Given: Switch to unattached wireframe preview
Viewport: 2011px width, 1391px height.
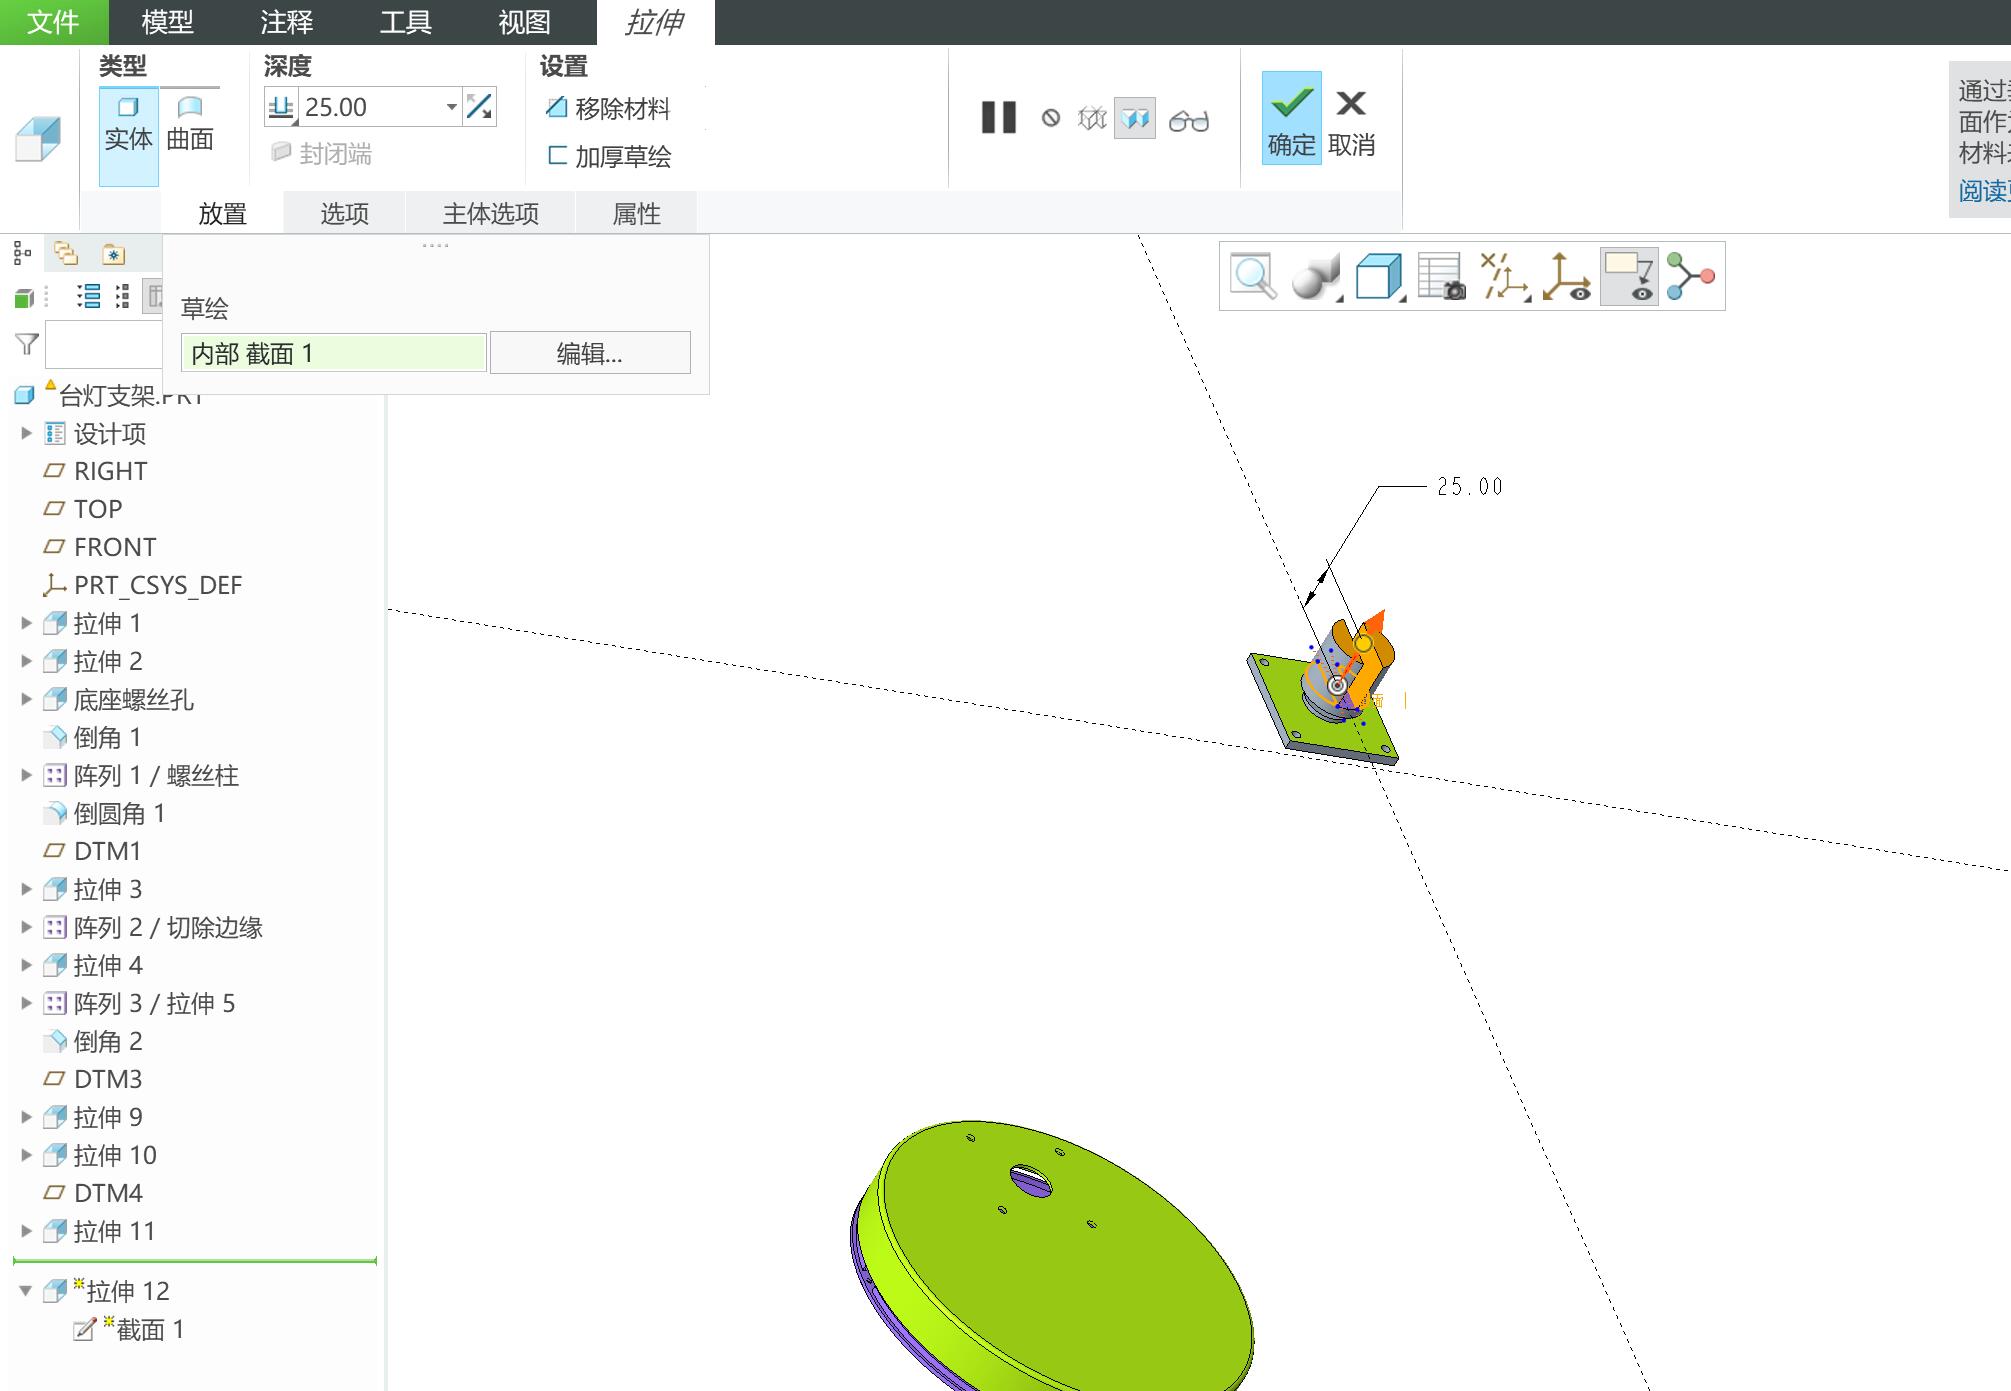Looking at the screenshot, I should pyautogui.click(x=1092, y=119).
